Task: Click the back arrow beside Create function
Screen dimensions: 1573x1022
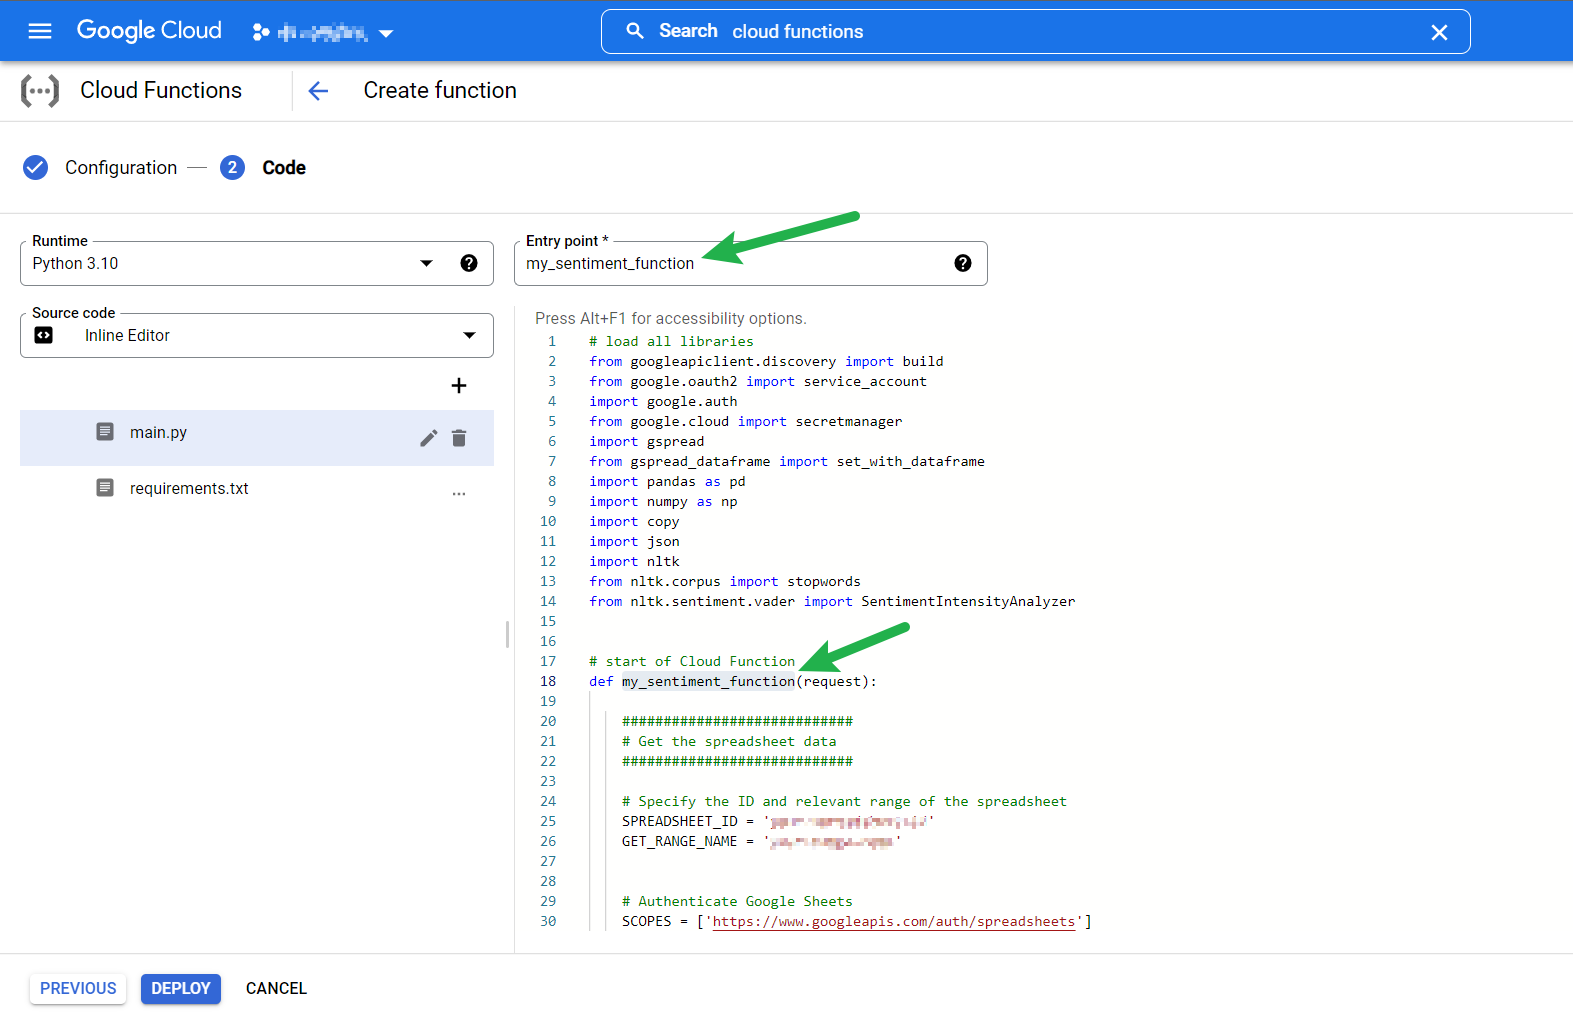Action: 318,91
